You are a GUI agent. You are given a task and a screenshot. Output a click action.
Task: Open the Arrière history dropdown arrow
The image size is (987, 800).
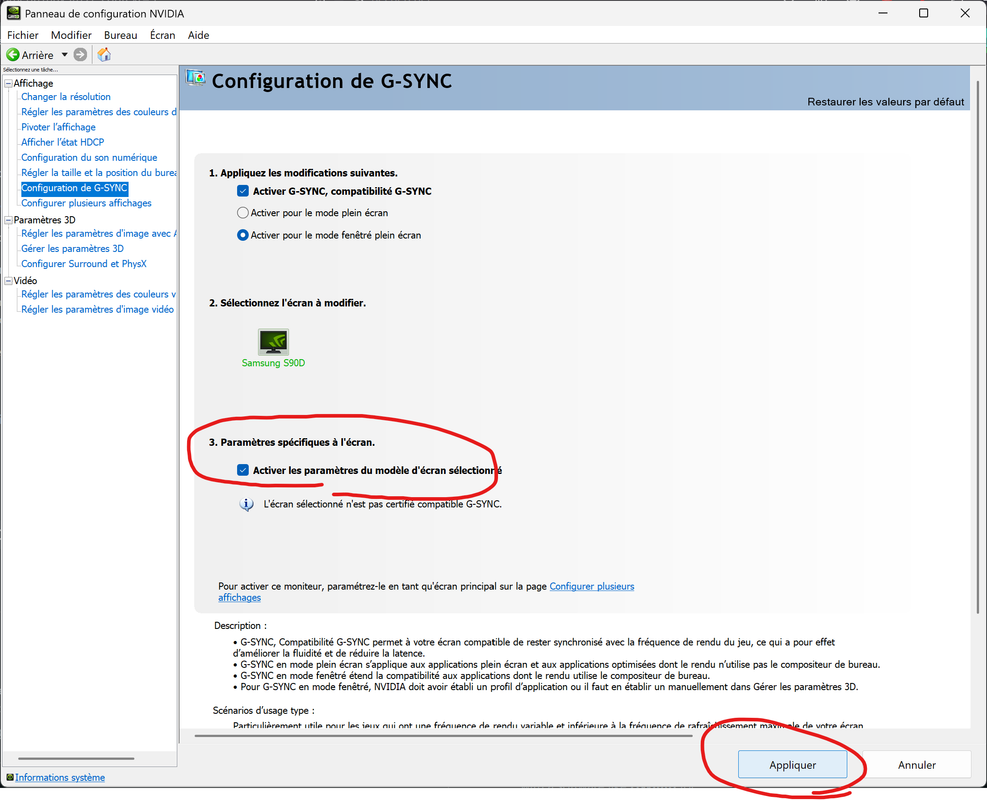(64, 55)
